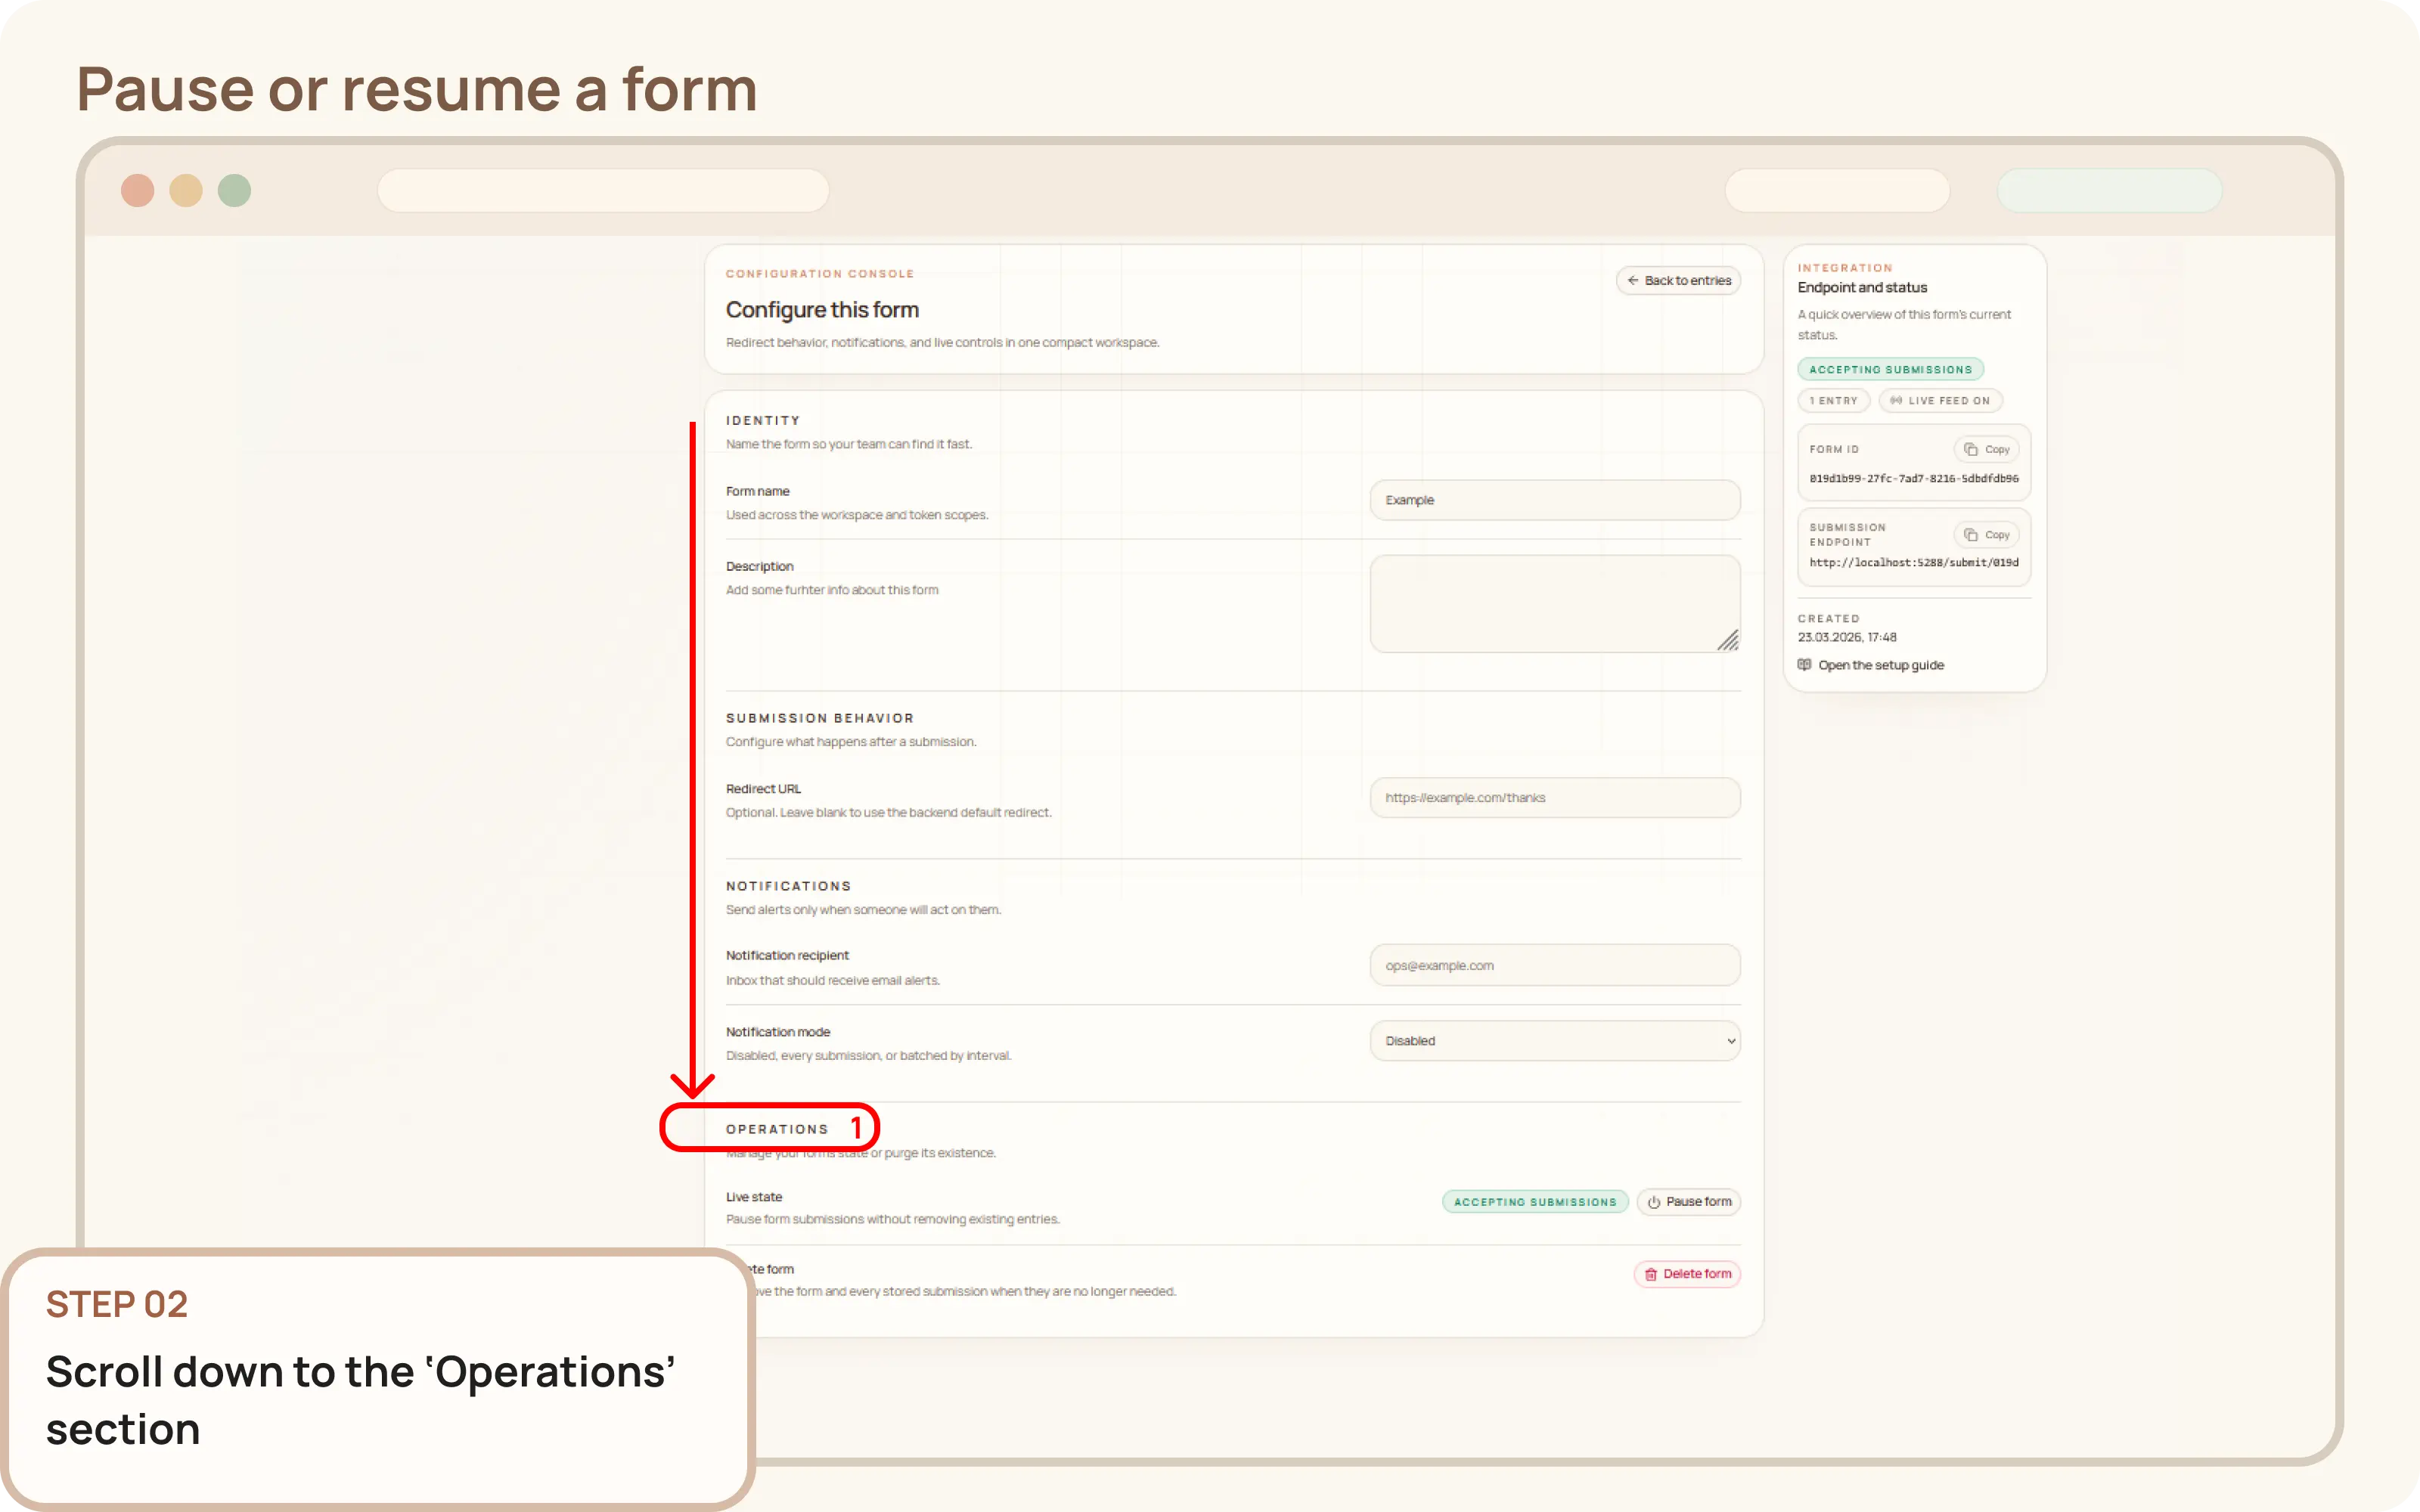
Task: Copy the Form ID to clipboard
Action: [x=1986, y=449]
